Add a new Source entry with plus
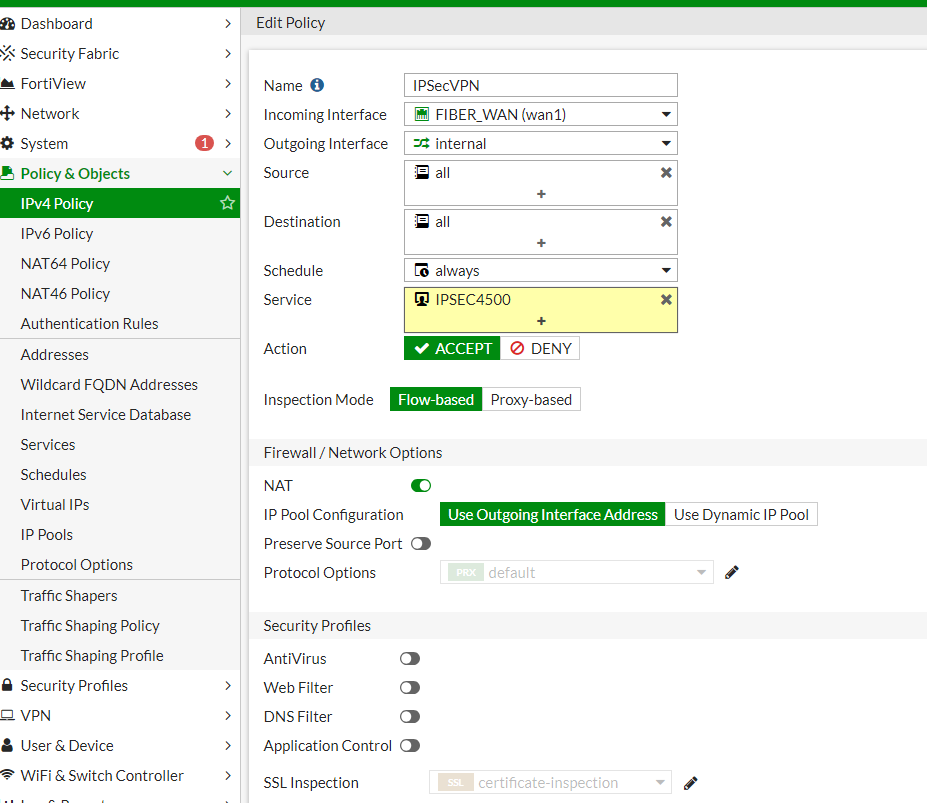 [541, 194]
